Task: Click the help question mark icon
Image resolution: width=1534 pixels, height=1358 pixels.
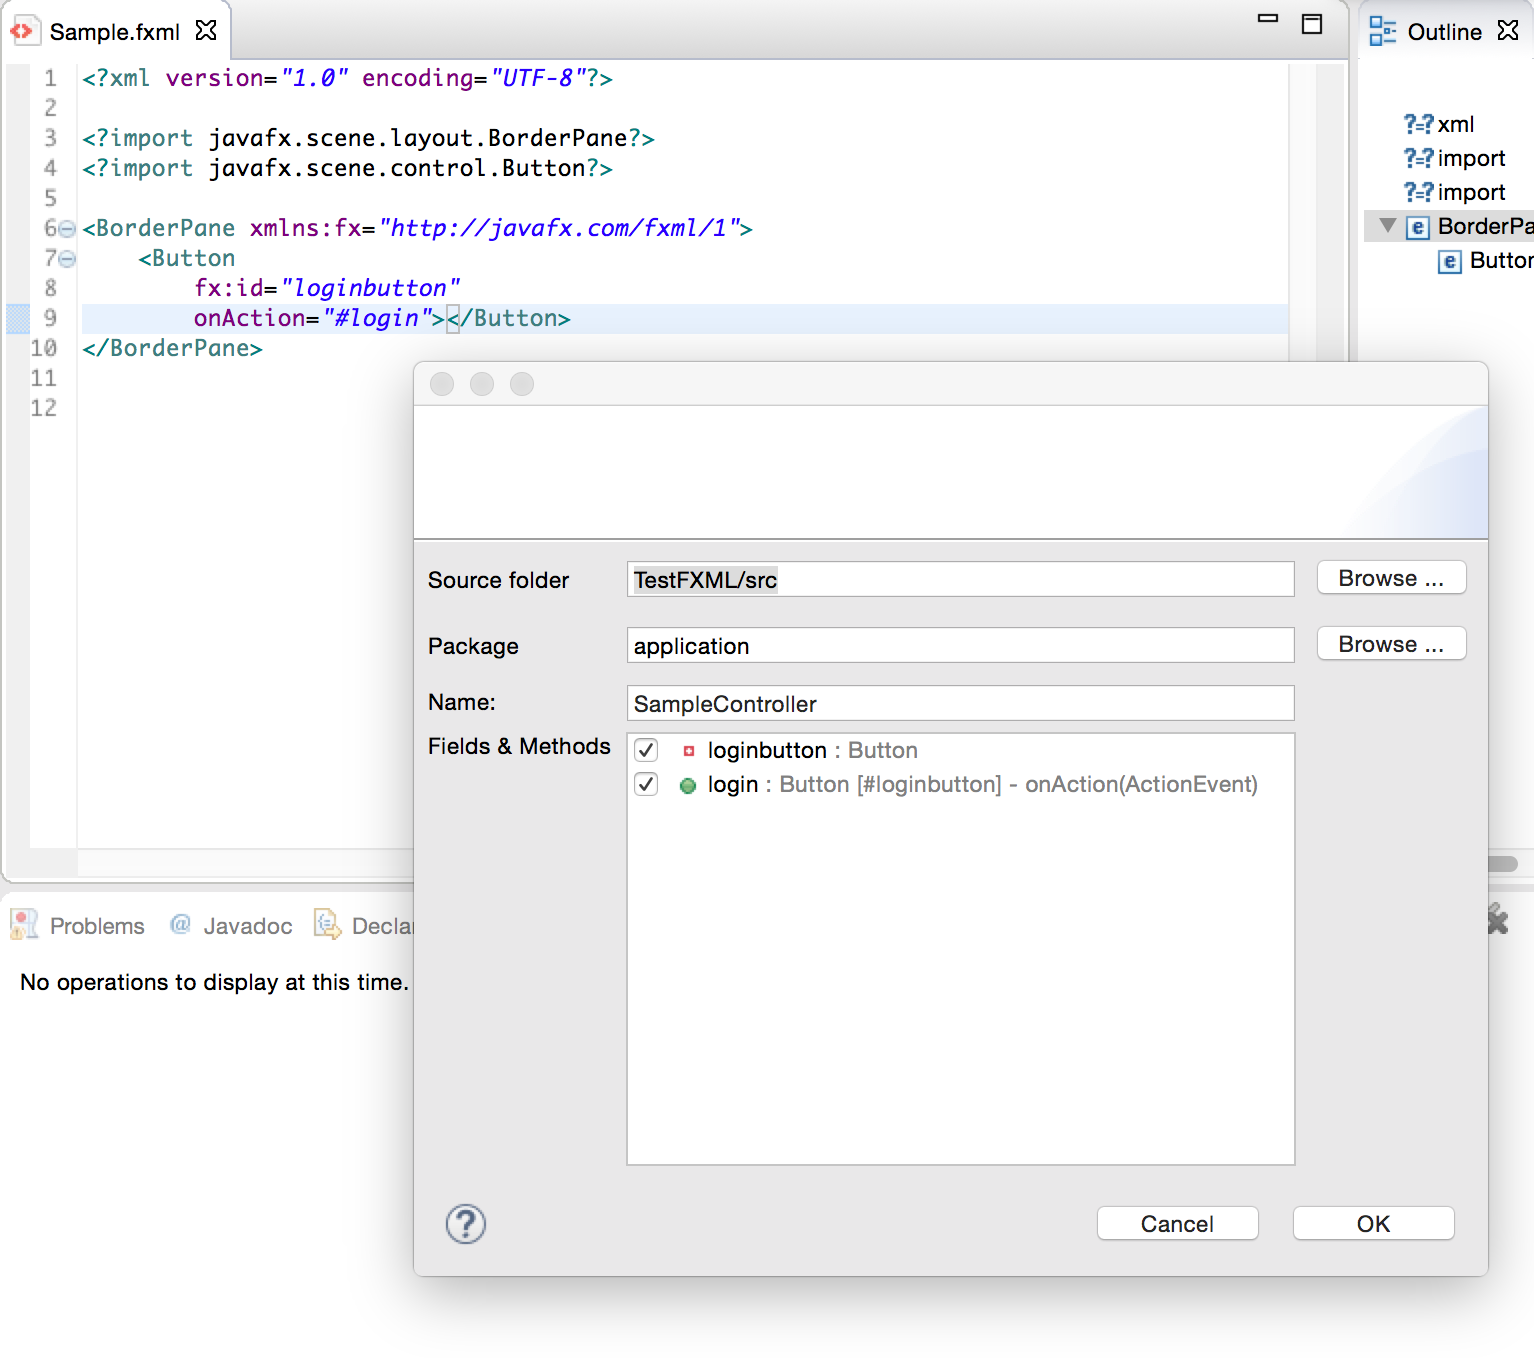Action: (465, 1224)
